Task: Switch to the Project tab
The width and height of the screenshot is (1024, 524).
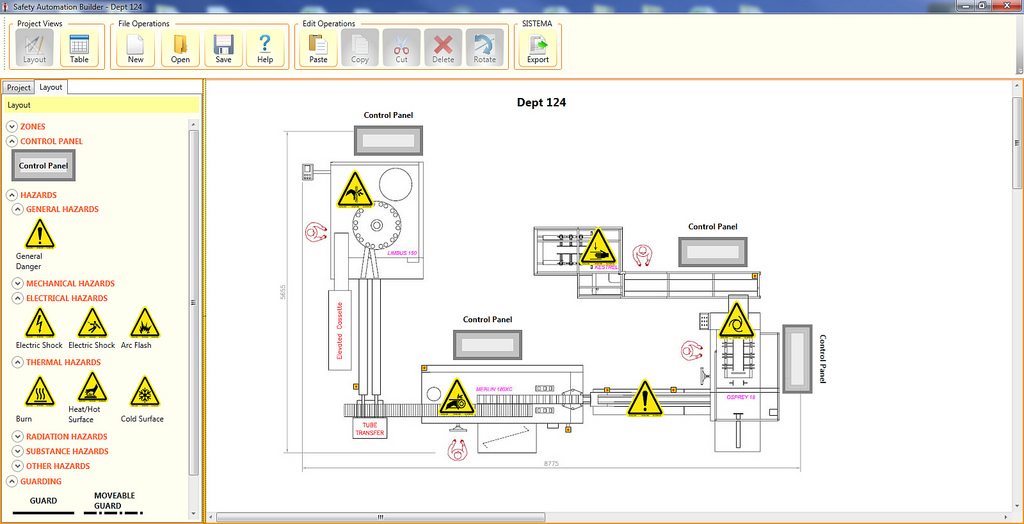Action: 19,88
